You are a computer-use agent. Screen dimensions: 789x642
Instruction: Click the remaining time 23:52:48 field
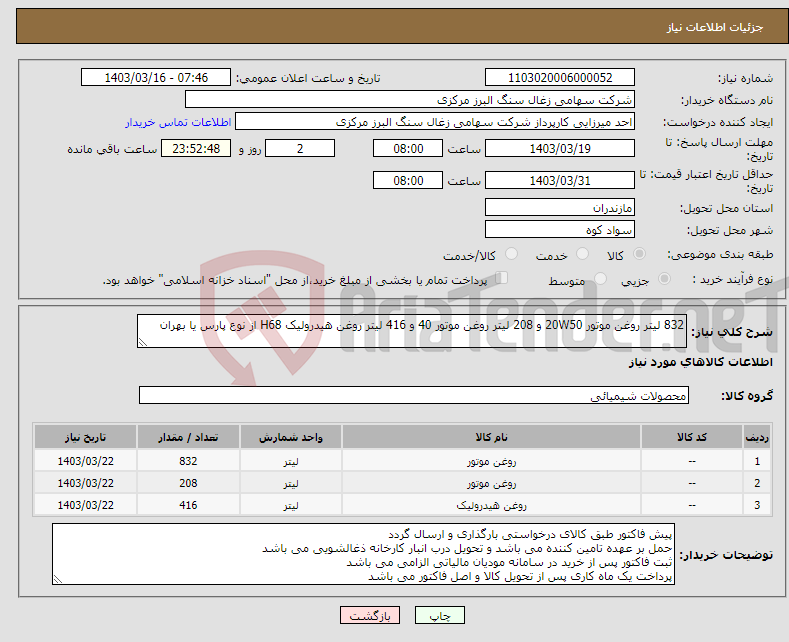point(196,148)
